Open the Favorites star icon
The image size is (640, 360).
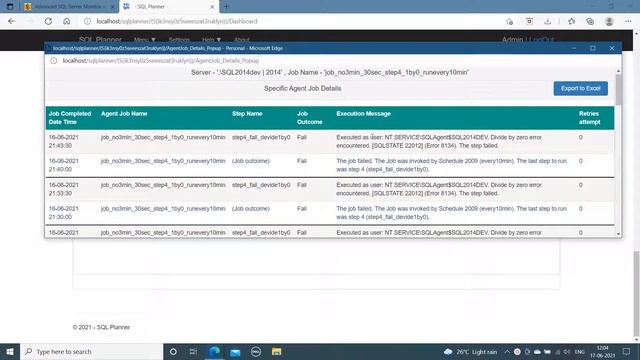(x=571, y=21)
